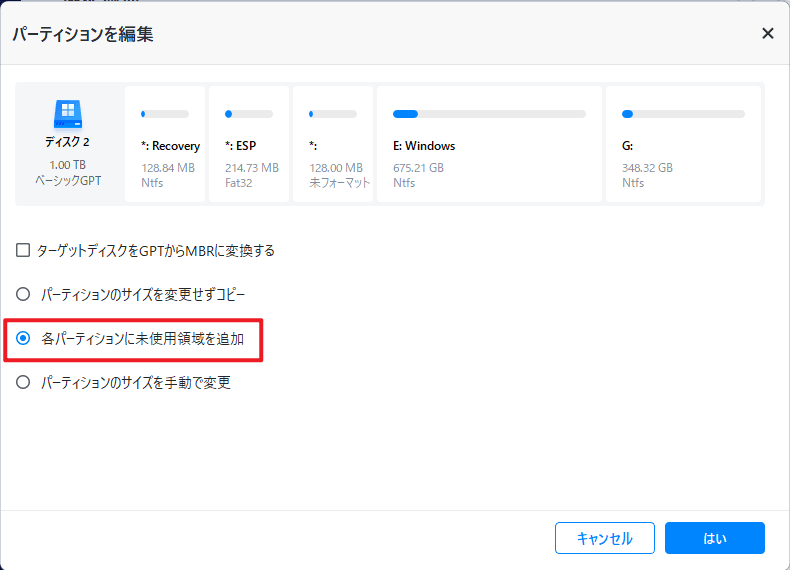Click the ディスク 2 label
The height and width of the screenshot is (570, 790).
tap(68, 142)
